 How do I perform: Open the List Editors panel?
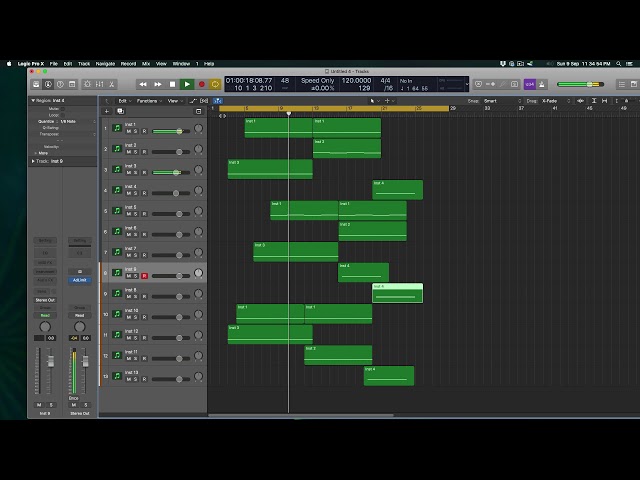coord(622,84)
